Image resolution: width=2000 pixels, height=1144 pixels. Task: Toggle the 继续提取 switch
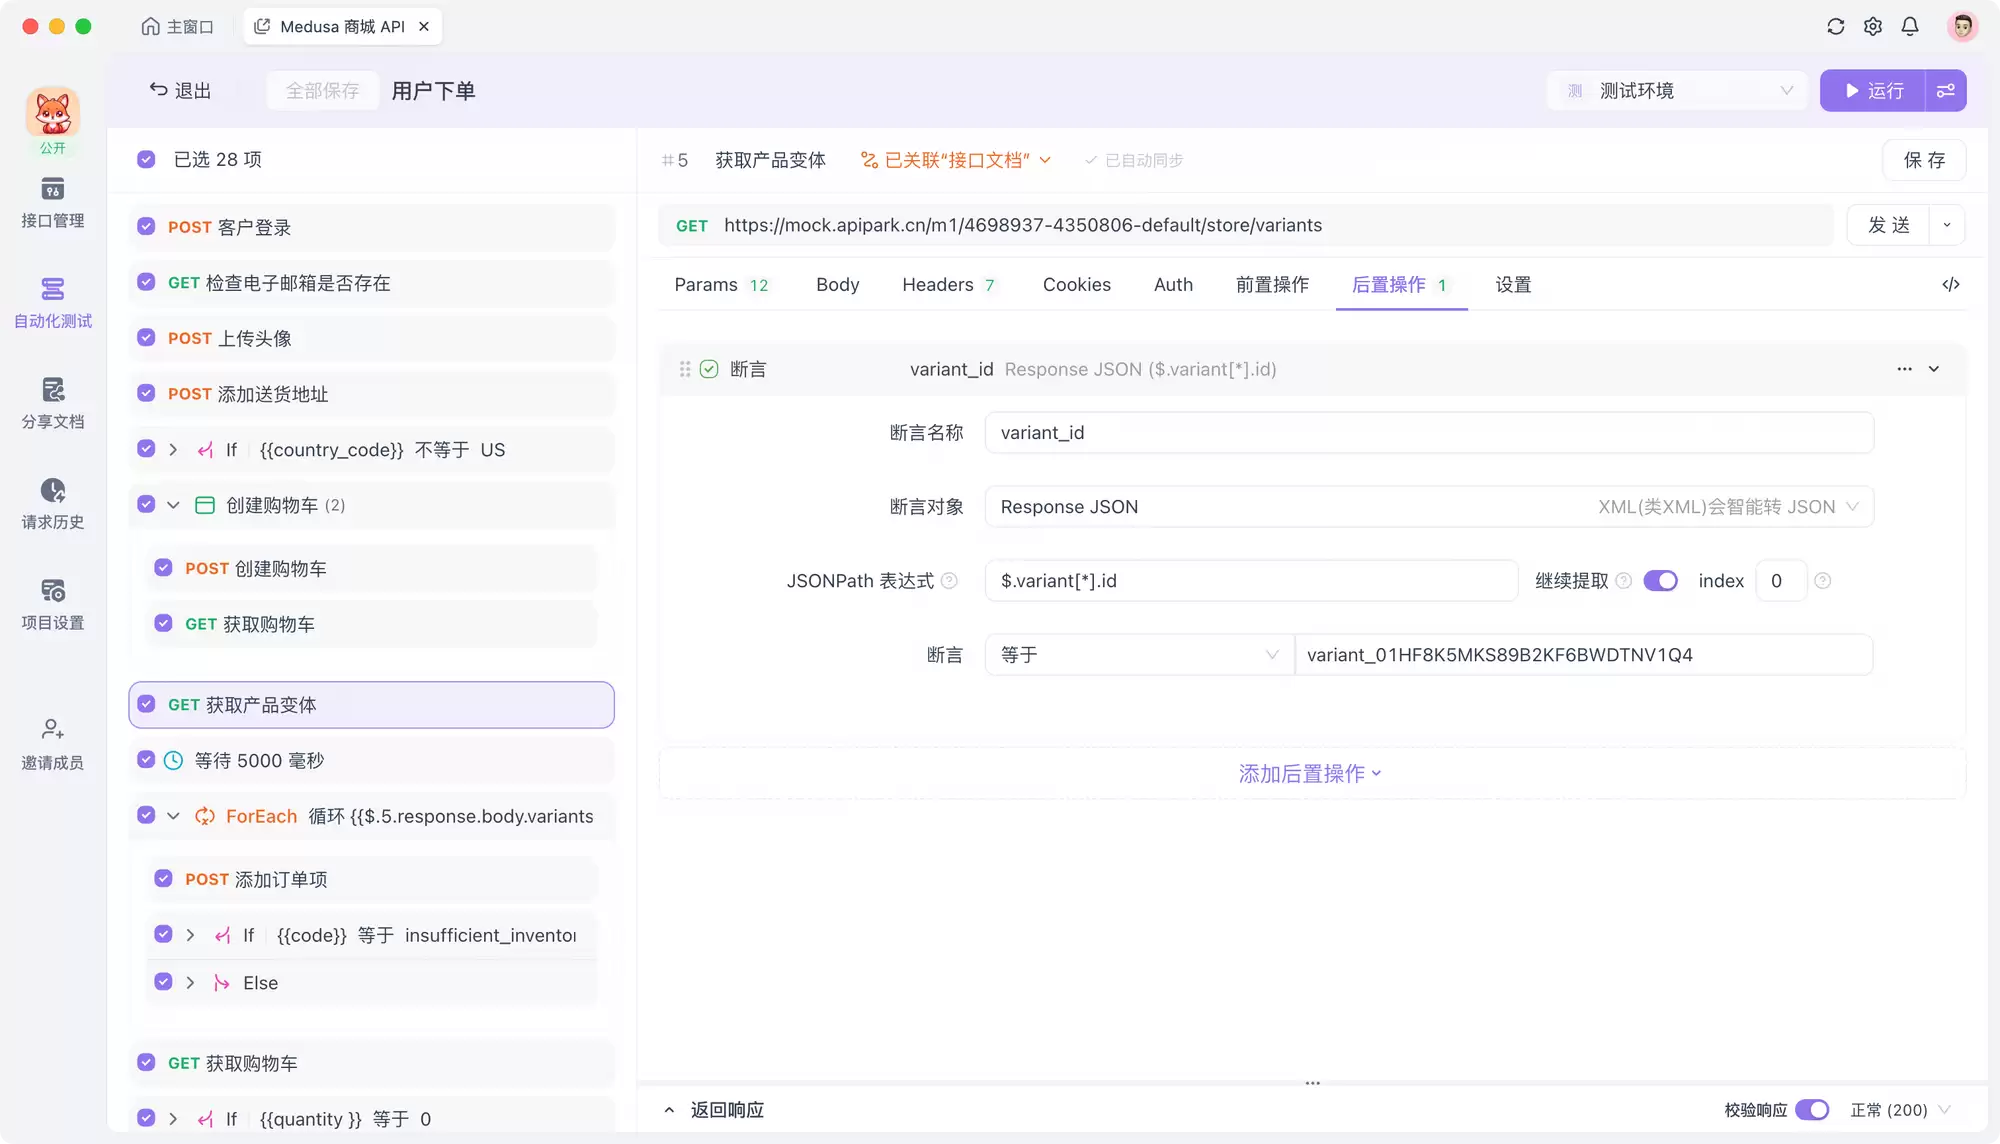(x=1661, y=581)
